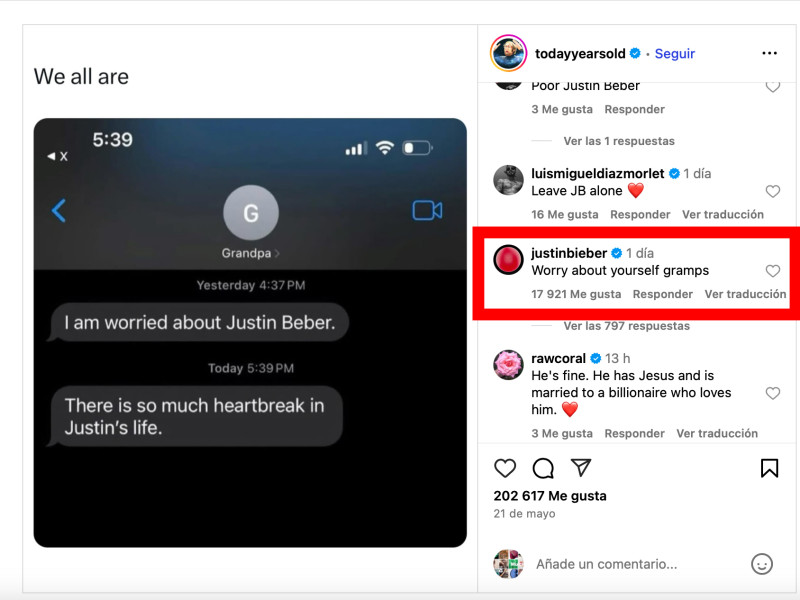Like luismigueldiazmorlet's comment heart

tap(772, 191)
